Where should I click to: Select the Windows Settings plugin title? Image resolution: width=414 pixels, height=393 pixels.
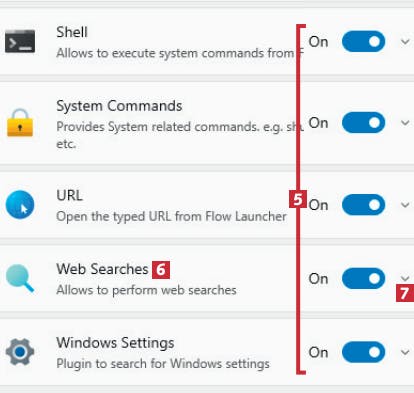[115, 343]
